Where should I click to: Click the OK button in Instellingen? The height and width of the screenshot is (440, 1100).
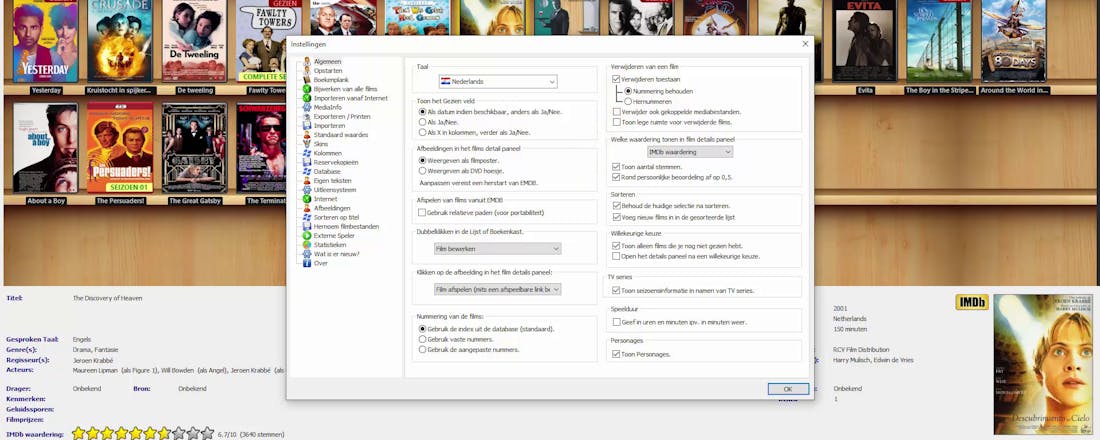[x=788, y=389]
